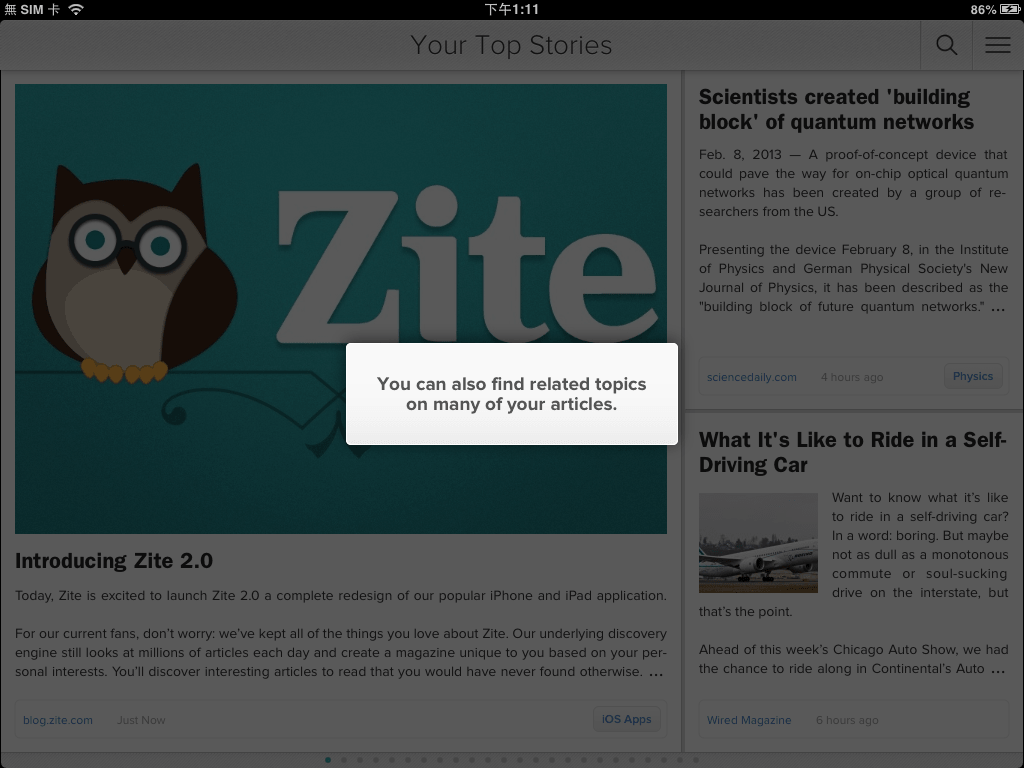Open the hamburger menu icon
Screen dimensions: 1024x768
coord(998,45)
